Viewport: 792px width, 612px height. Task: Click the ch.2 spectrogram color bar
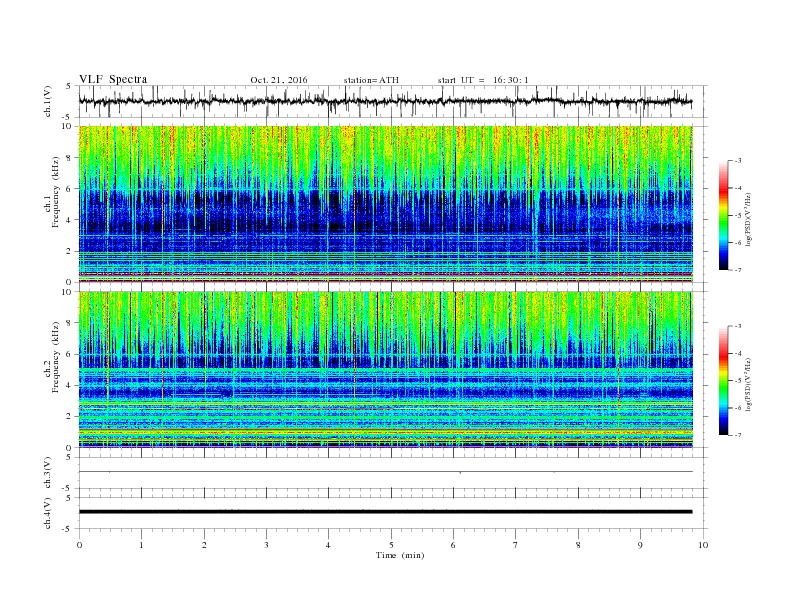[724, 380]
